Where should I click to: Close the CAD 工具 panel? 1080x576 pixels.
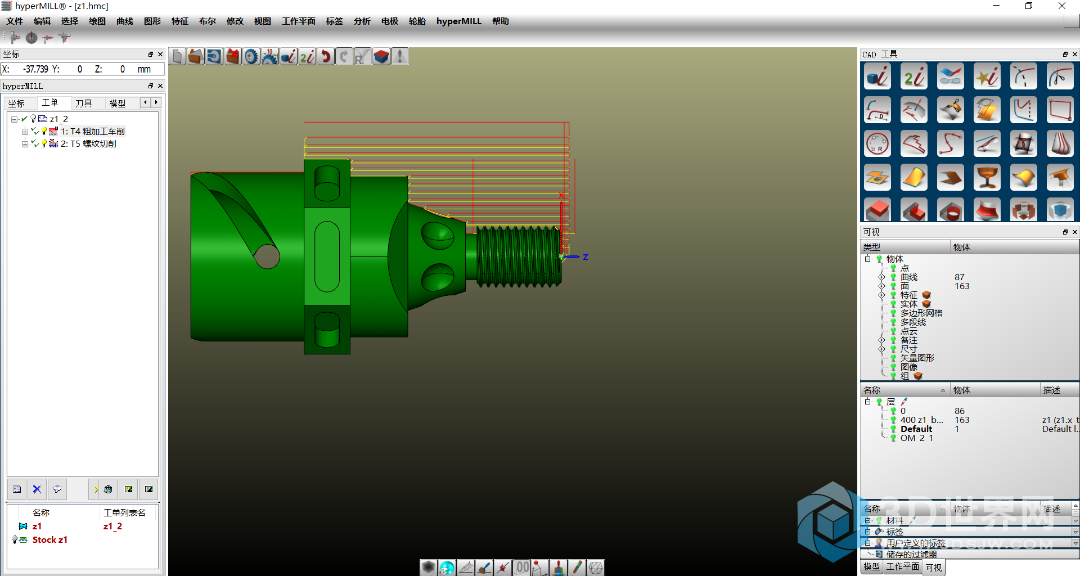pos(1074,54)
